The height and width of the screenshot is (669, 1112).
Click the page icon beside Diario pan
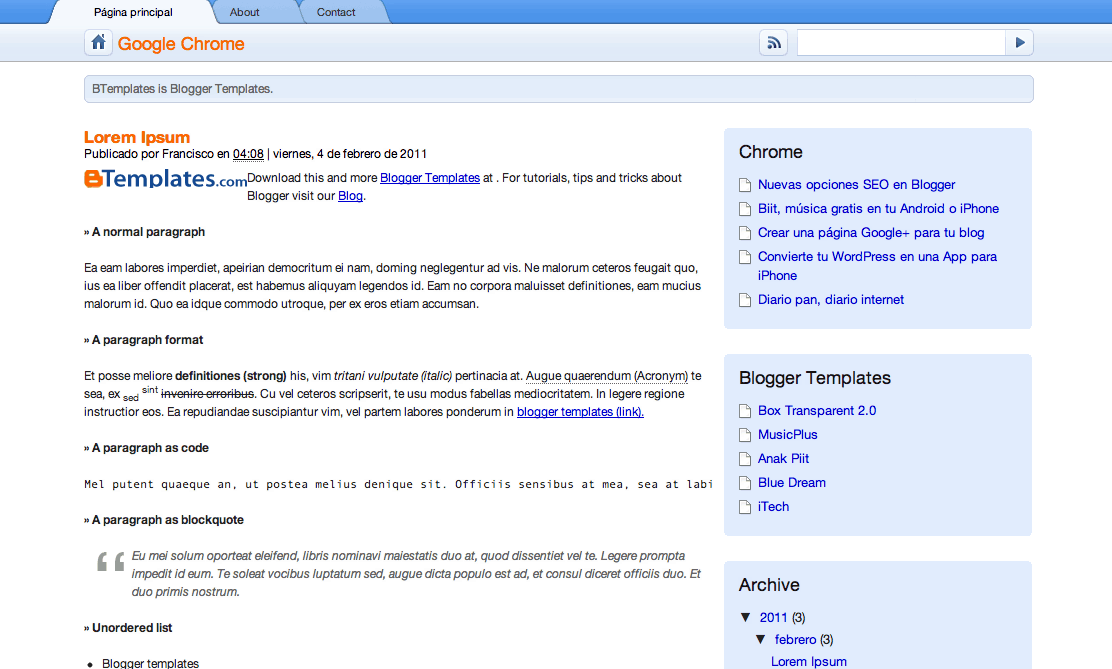coord(745,300)
